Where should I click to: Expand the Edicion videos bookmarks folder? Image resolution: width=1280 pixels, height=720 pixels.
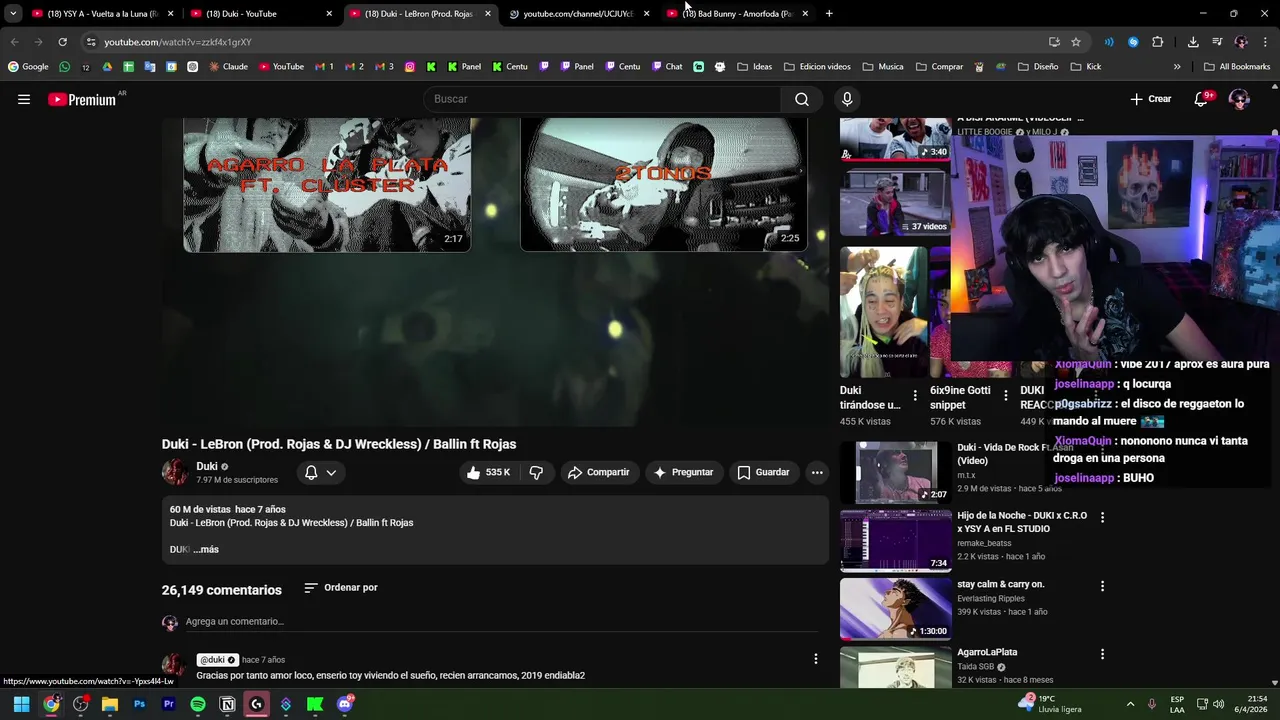click(x=817, y=67)
